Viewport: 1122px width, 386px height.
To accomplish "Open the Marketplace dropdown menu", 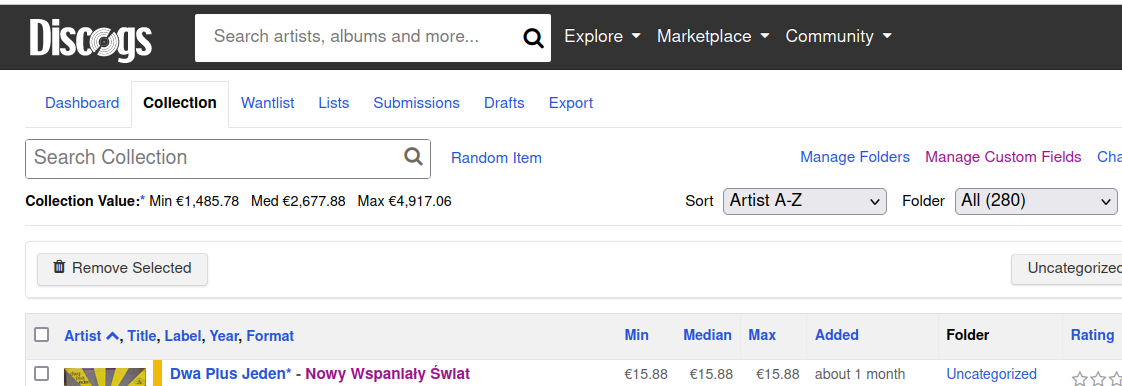I will (x=713, y=36).
